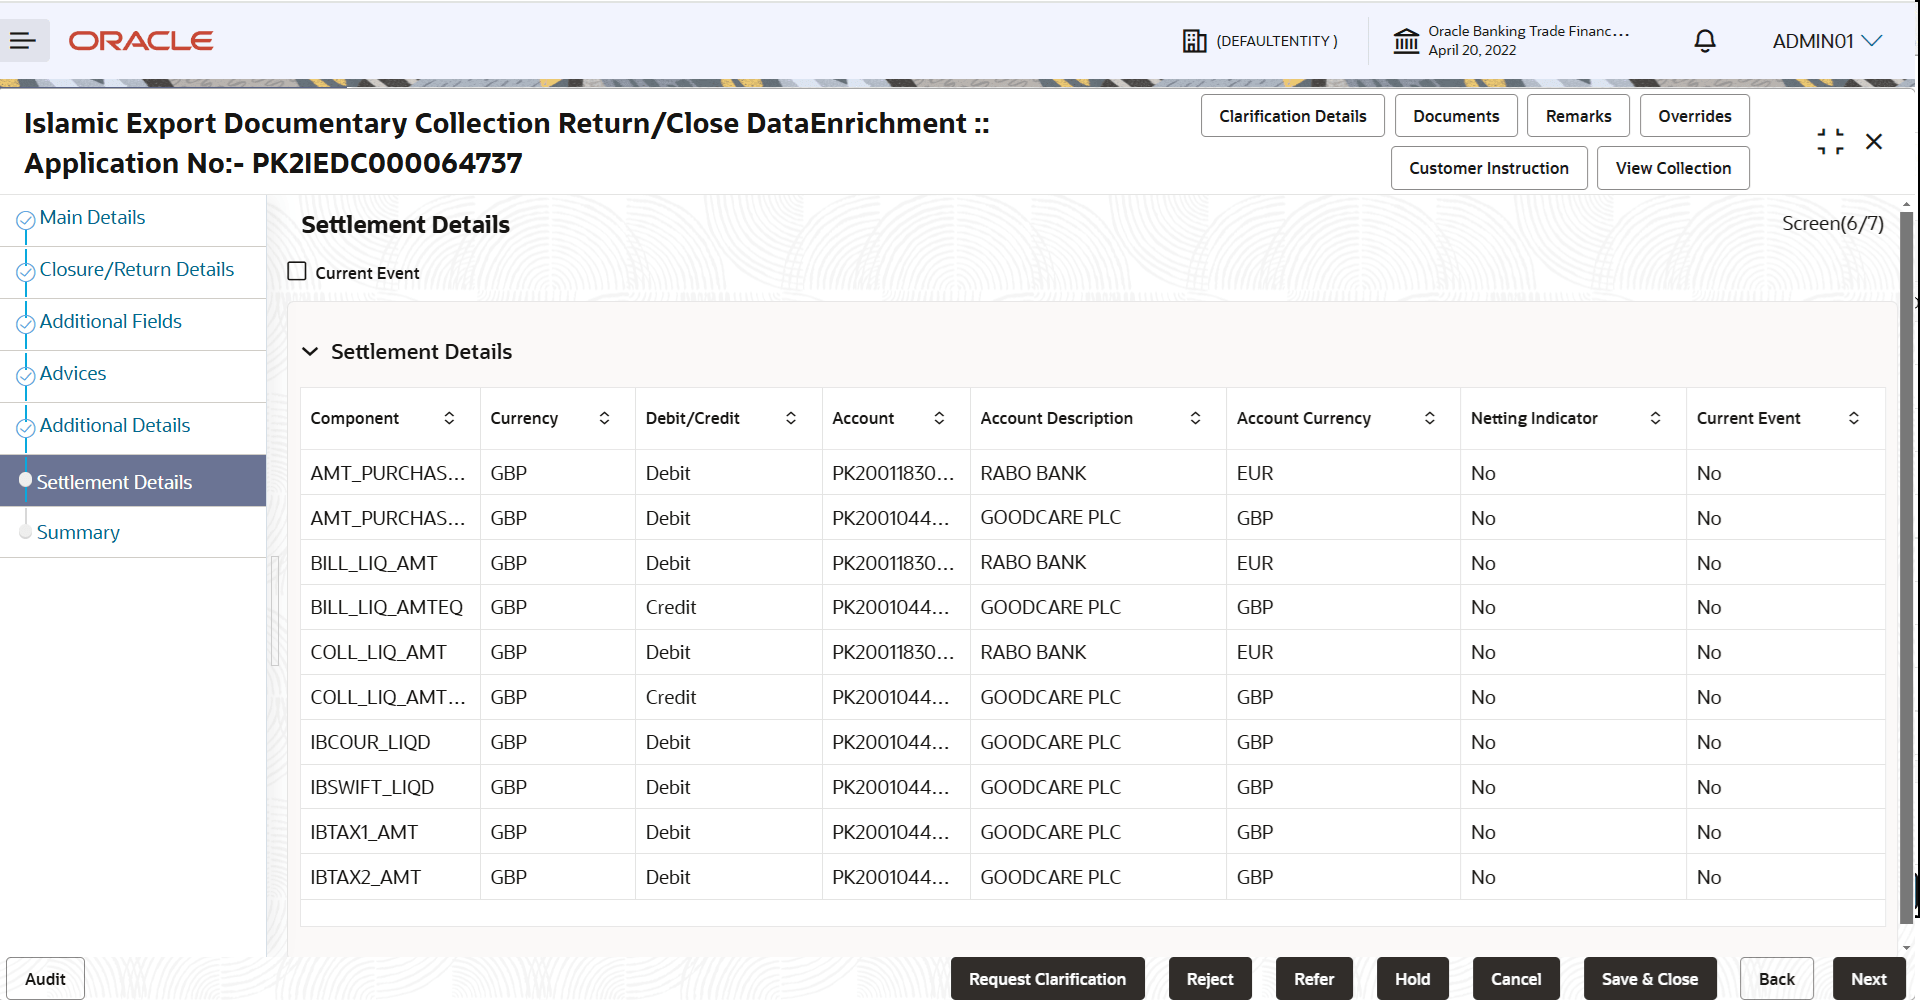Sort by the Netting Indicator column
Screen dimensions: 1920x1000
(1655, 418)
